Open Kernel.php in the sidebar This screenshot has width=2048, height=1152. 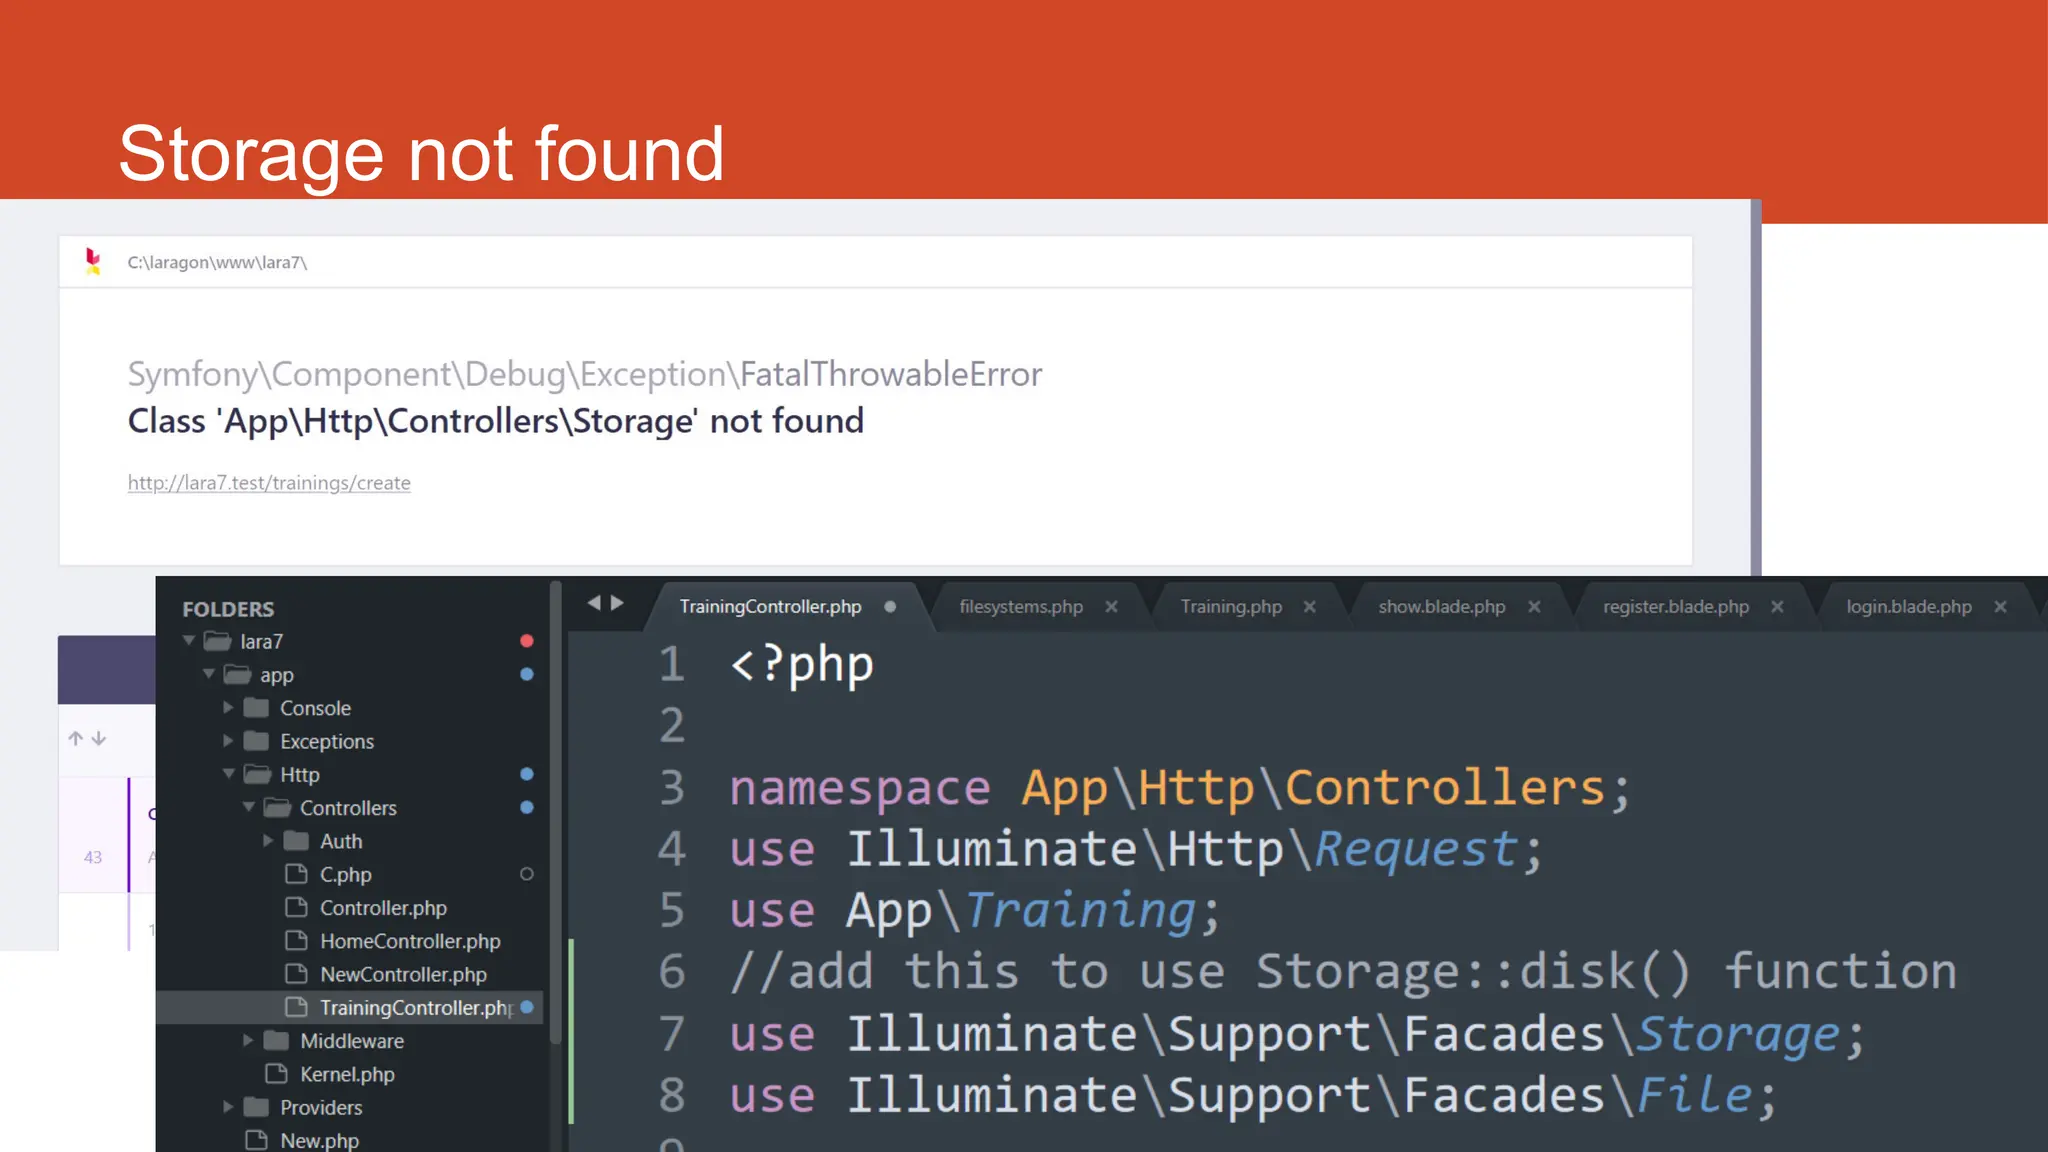click(347, 1074)
